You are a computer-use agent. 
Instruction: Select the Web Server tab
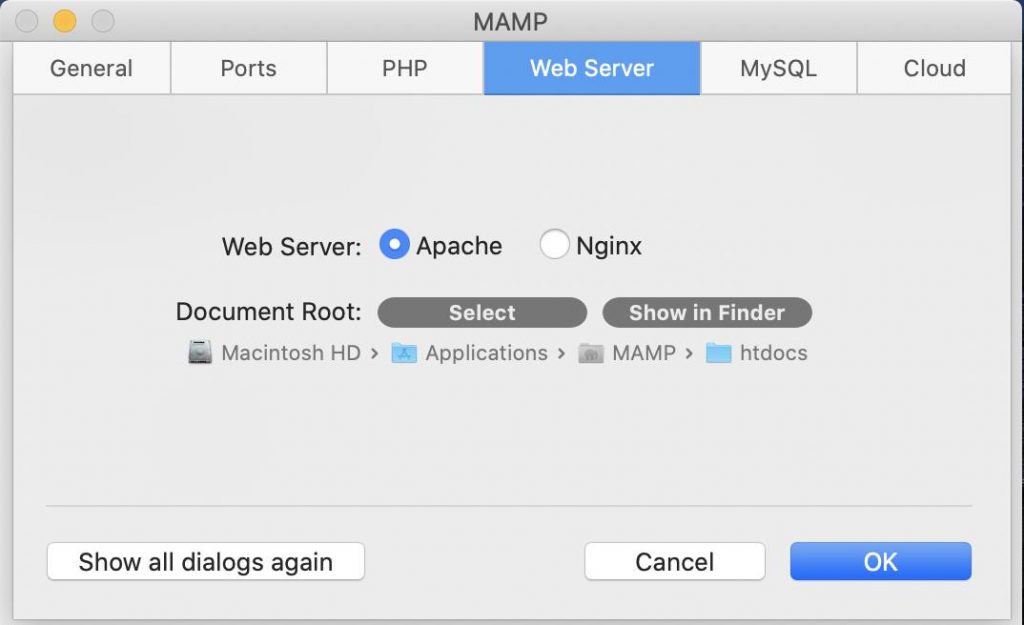pyautogui.click(x=592, y=69)
